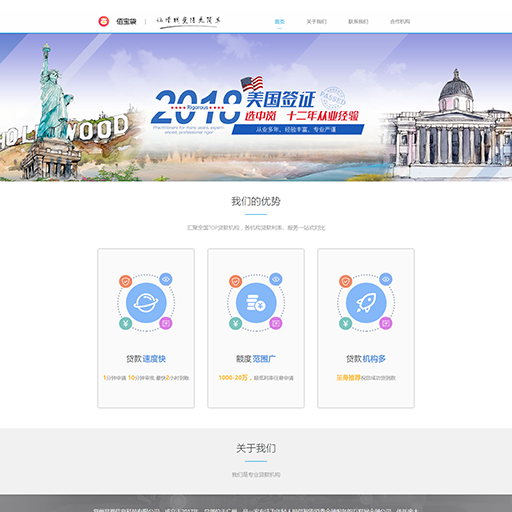Open the 合作机构 nav item
Image resolution: width=512 pixels, height=512 pixels.
[x=400, y=22]
